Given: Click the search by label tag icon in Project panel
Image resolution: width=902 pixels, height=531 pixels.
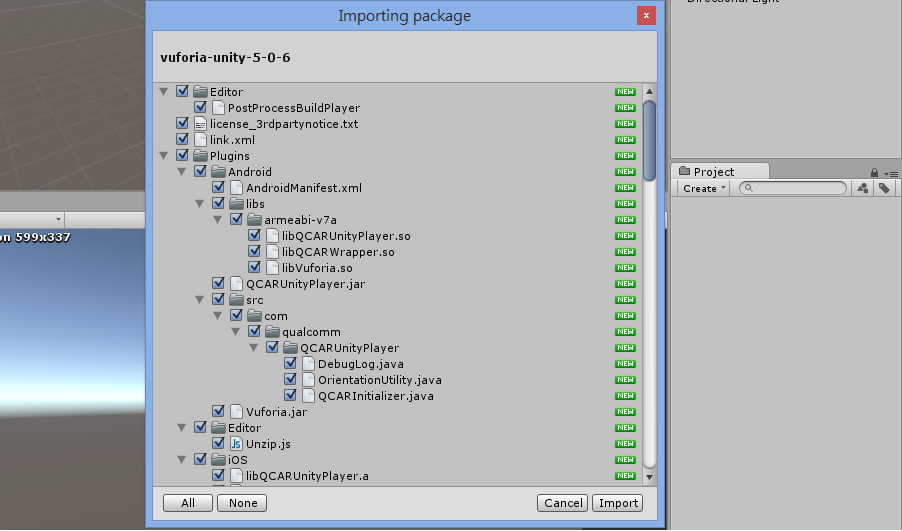Looking at the screenshot, I should click(x=884, y=188).
